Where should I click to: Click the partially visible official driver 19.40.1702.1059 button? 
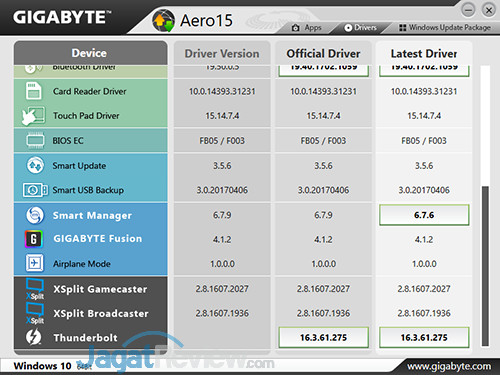coord(324,71)
